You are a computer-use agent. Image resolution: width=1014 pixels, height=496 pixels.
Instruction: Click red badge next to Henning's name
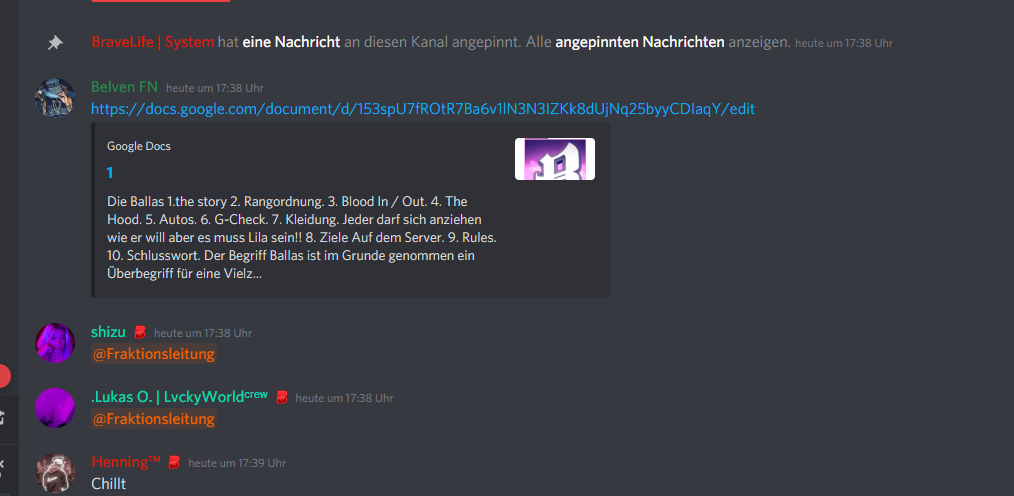174,462
